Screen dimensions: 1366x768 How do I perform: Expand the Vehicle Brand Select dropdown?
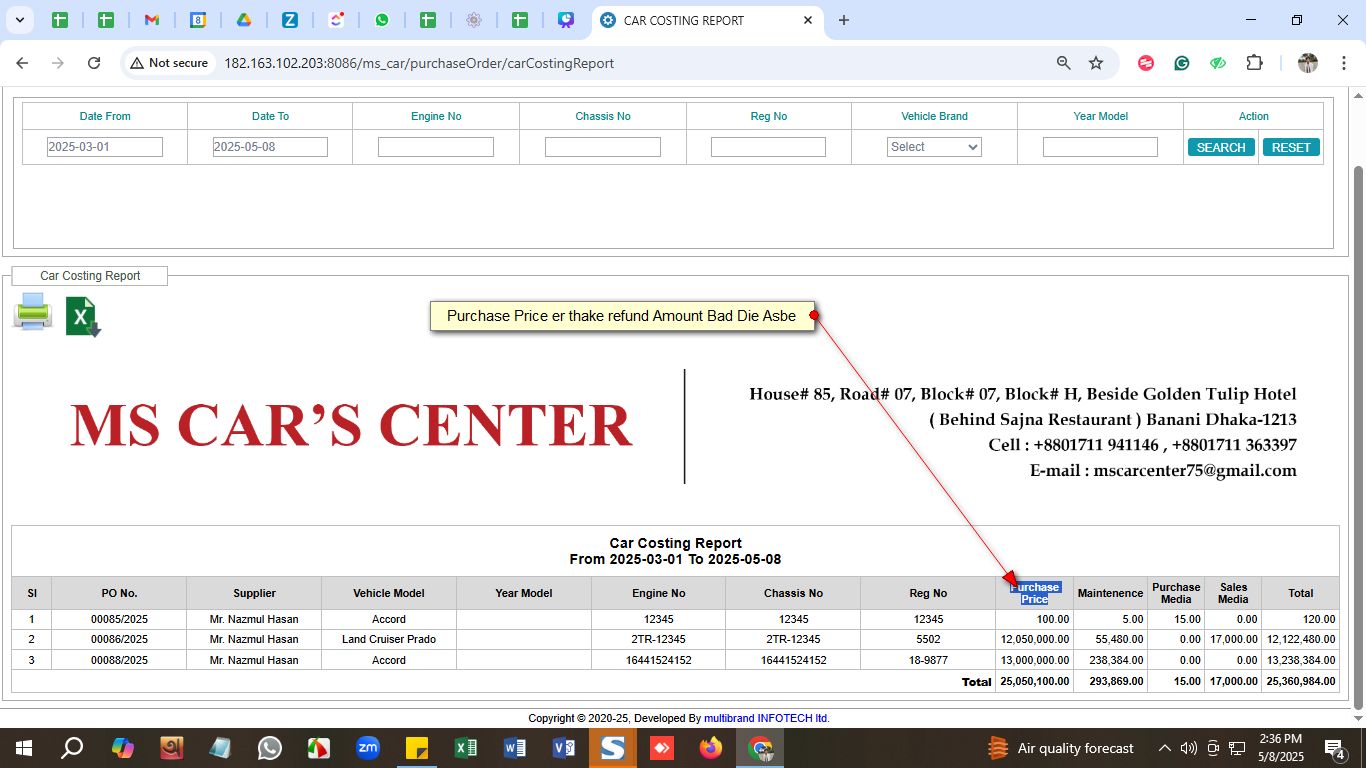pos(934,147)
